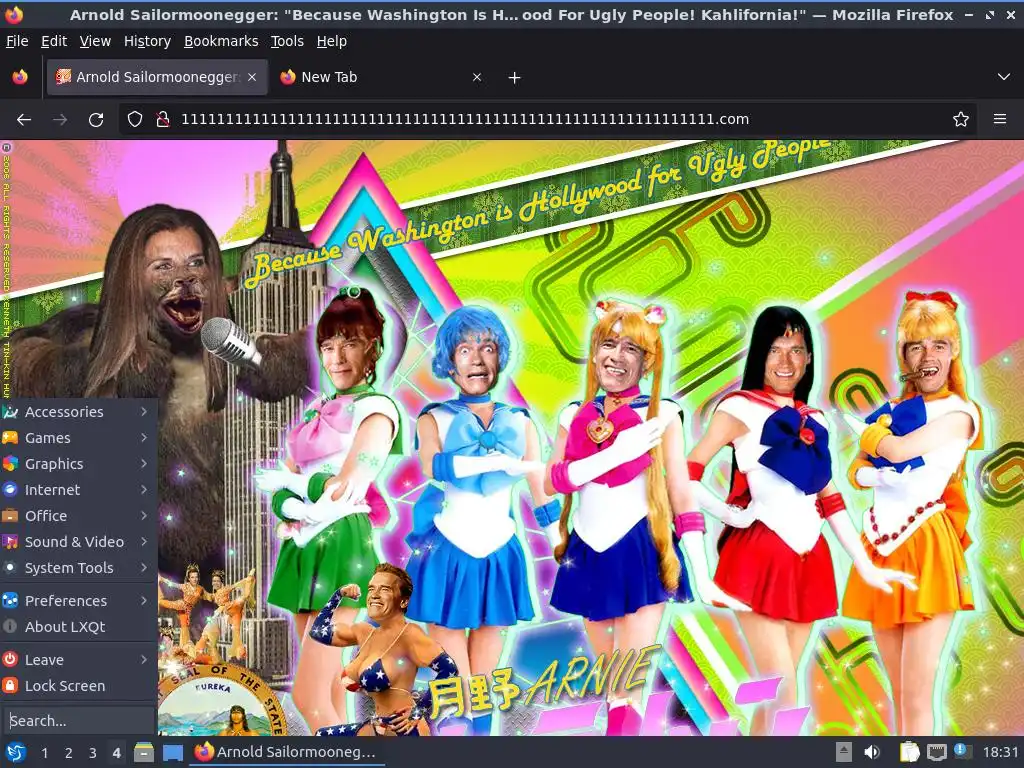This screenshot has width=1024, height=768.
Task: Bookmark this page with the star icon
Action: click(961, 119)
